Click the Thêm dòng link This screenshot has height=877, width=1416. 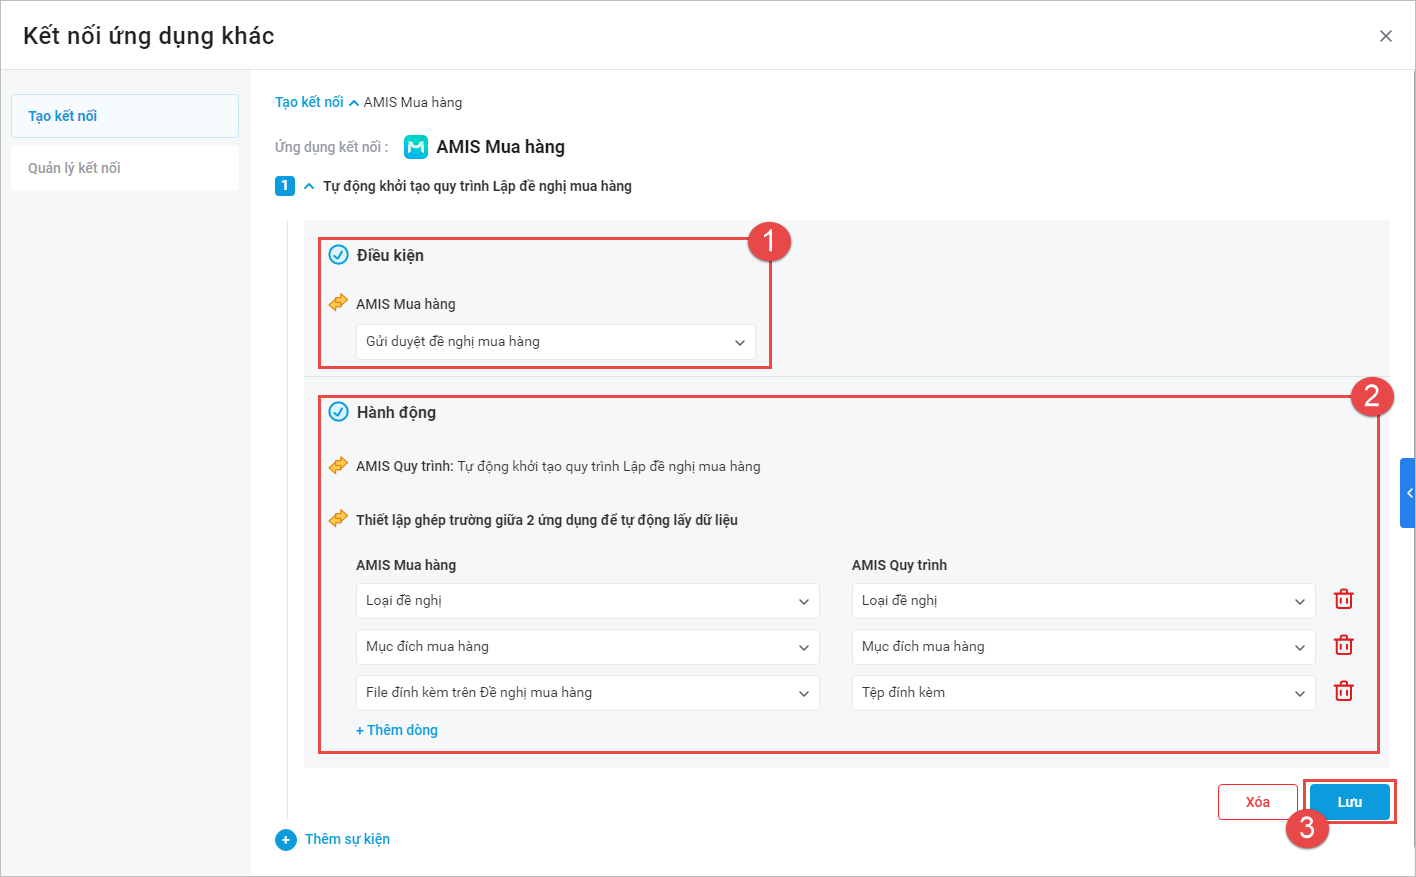coord(397,730)
